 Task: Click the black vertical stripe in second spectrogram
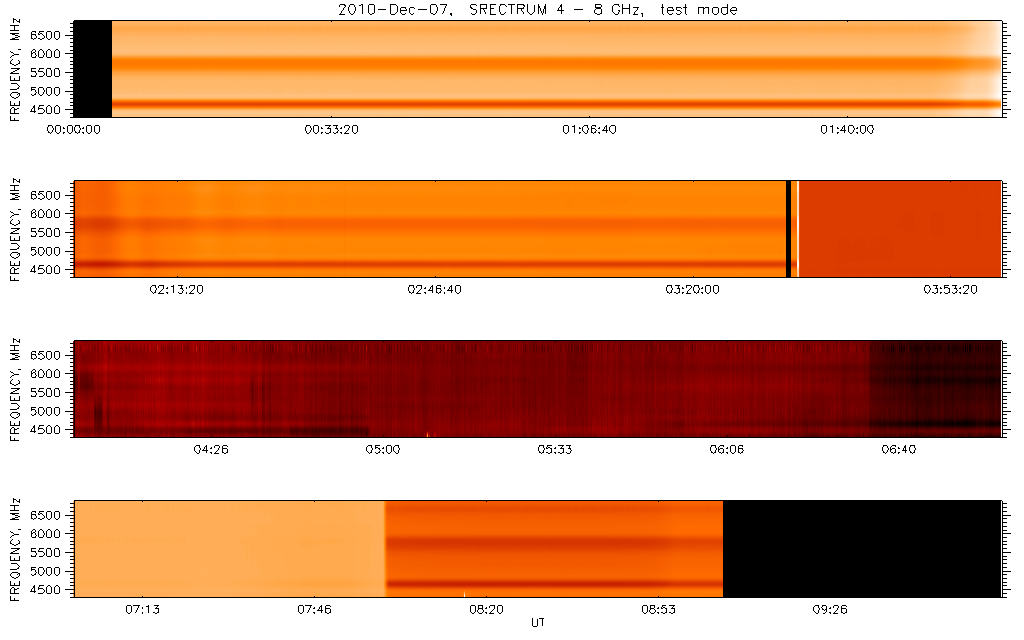(789, 228)
